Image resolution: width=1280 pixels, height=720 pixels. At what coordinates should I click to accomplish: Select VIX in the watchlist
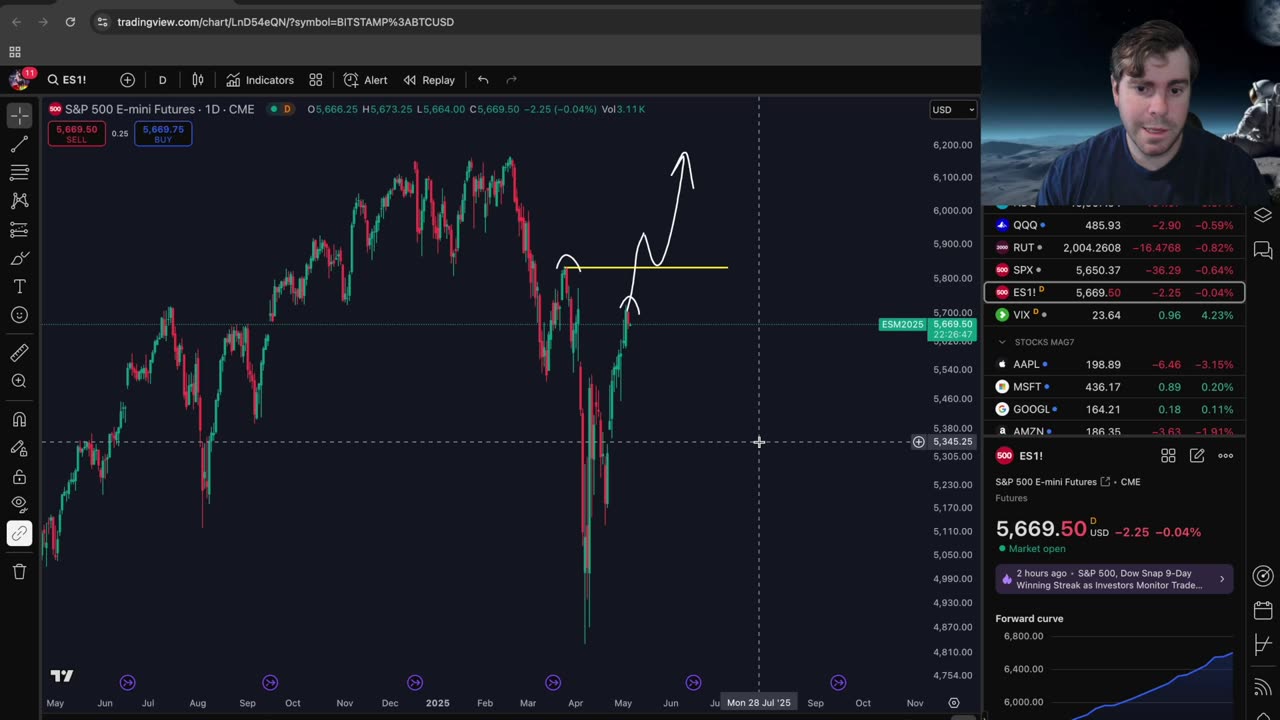(x=1114, y=315)
